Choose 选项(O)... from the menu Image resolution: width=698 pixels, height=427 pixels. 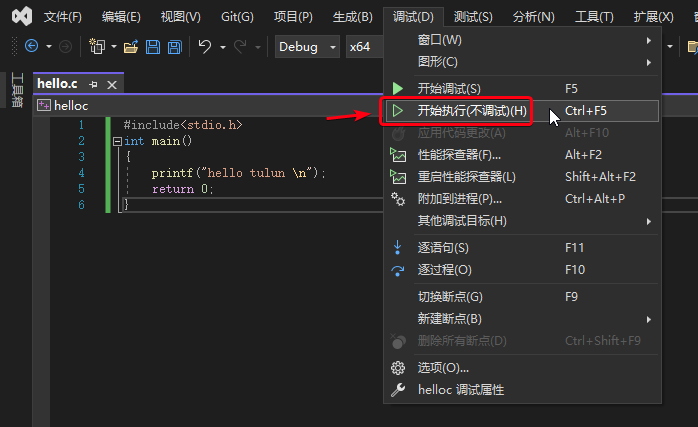click(522, 368)
